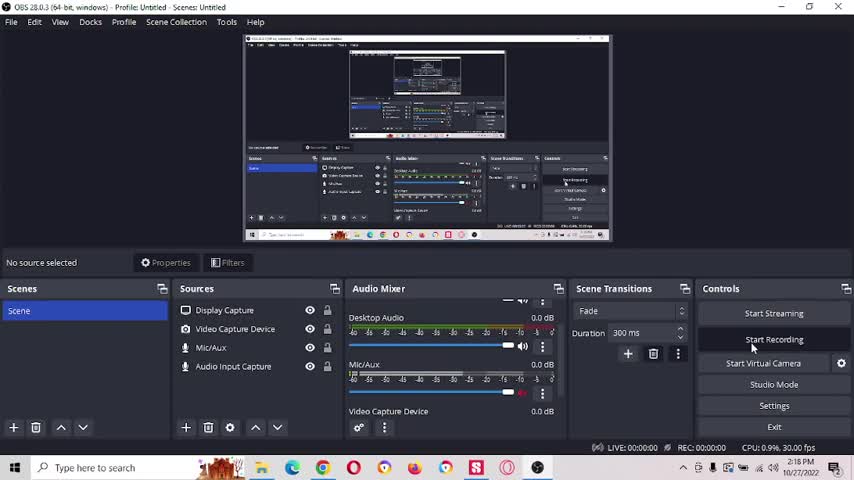Lock the Video Capture Device source
854x480 pixels.
click(327, 329)
